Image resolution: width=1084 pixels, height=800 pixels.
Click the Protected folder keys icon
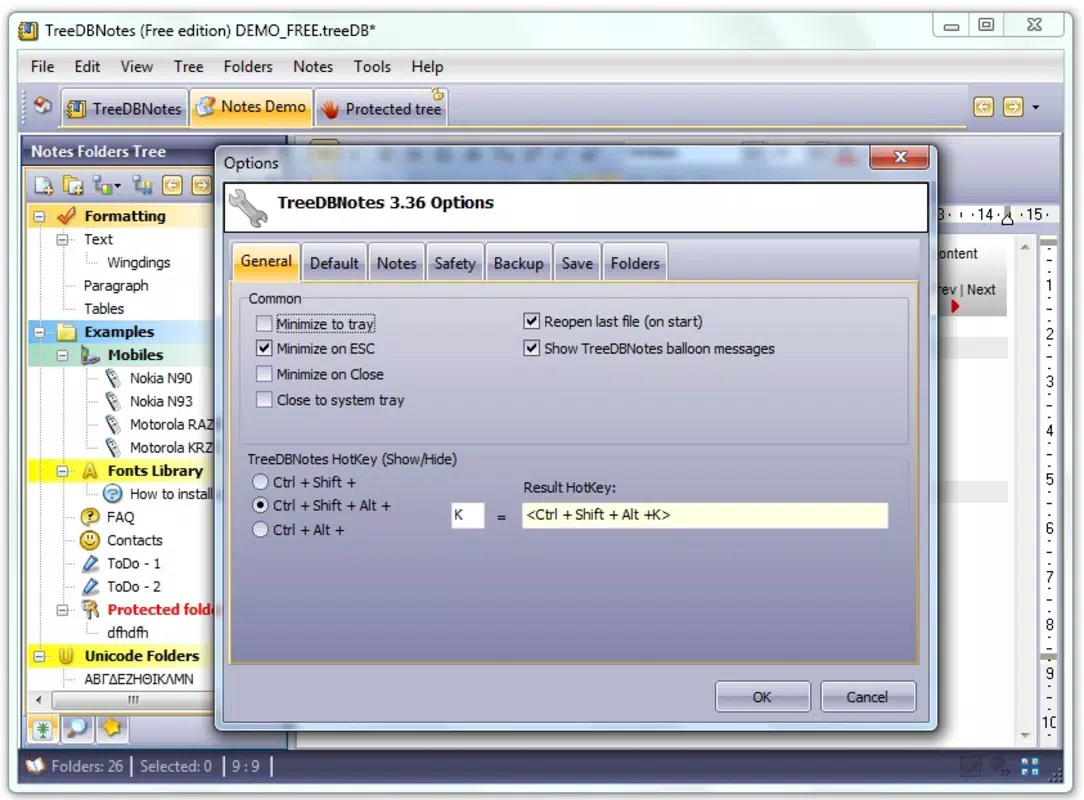click(90, 609)
